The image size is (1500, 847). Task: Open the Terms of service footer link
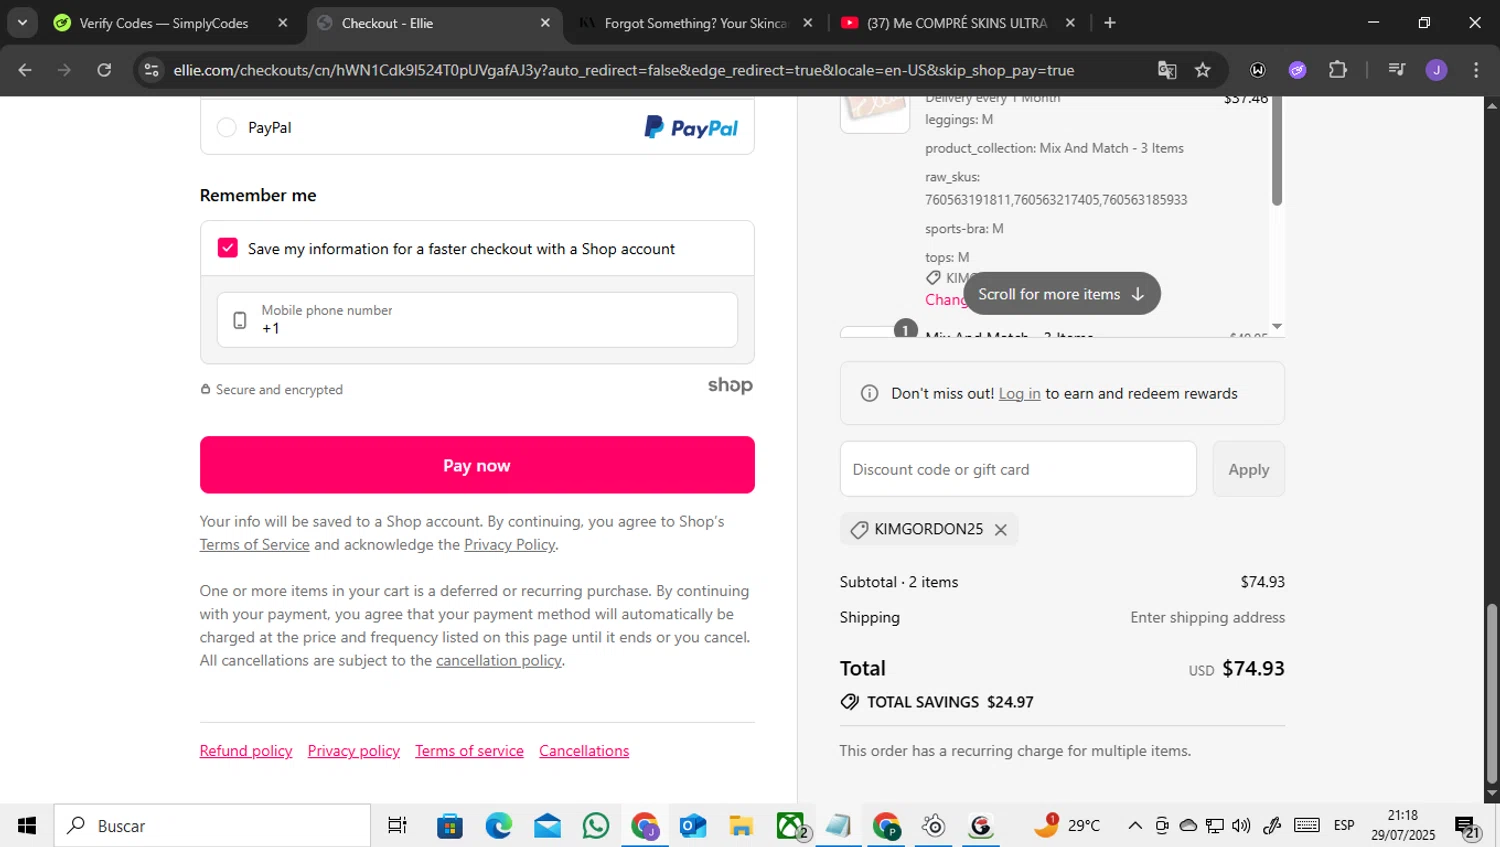[469, 751]
